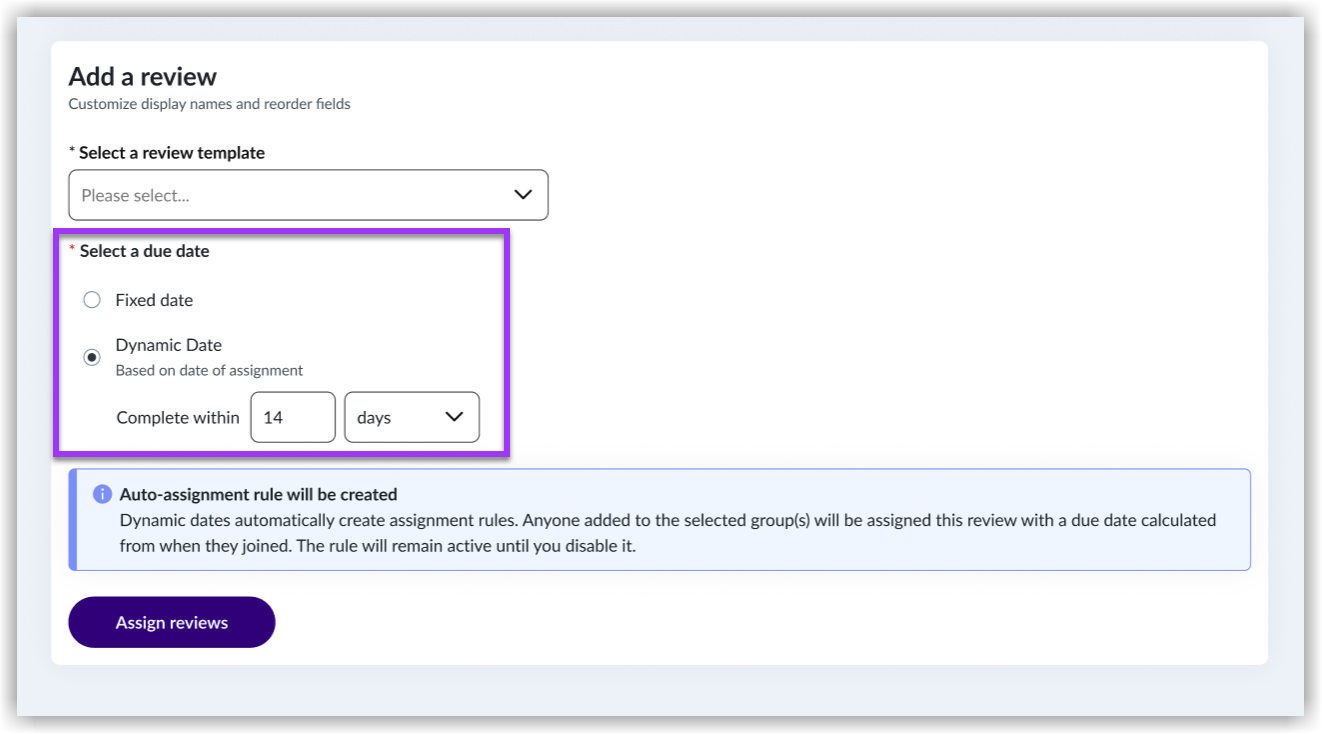The width and height of the screenshot is (1322, 734).
Task: Click the 'Complete within' label text
Action: click(x=178, y=418)
